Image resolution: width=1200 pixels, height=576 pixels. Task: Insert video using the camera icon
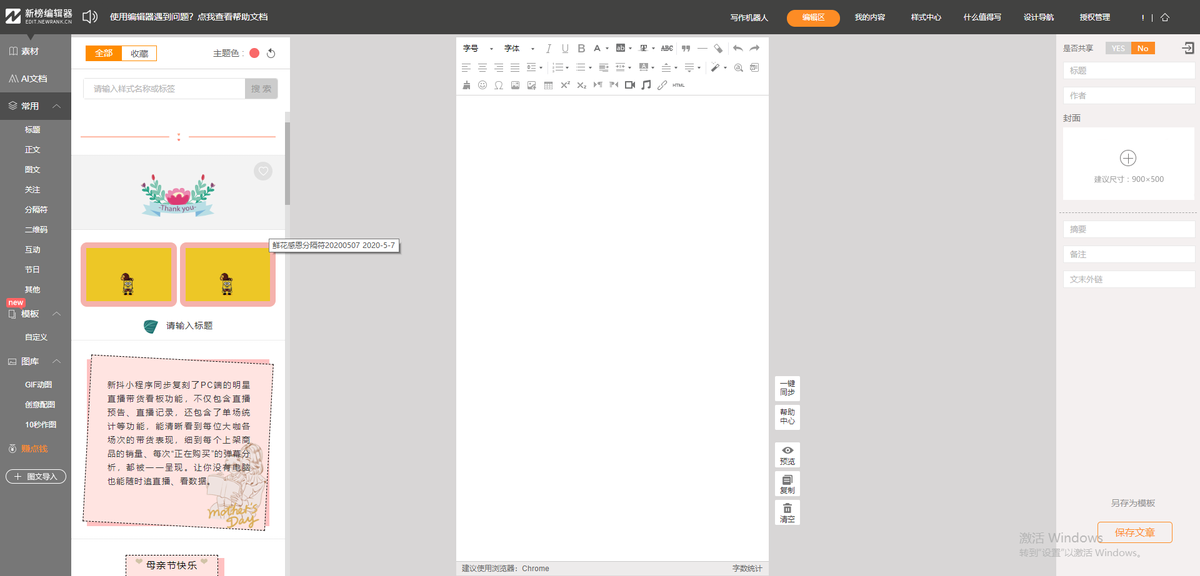630,85
